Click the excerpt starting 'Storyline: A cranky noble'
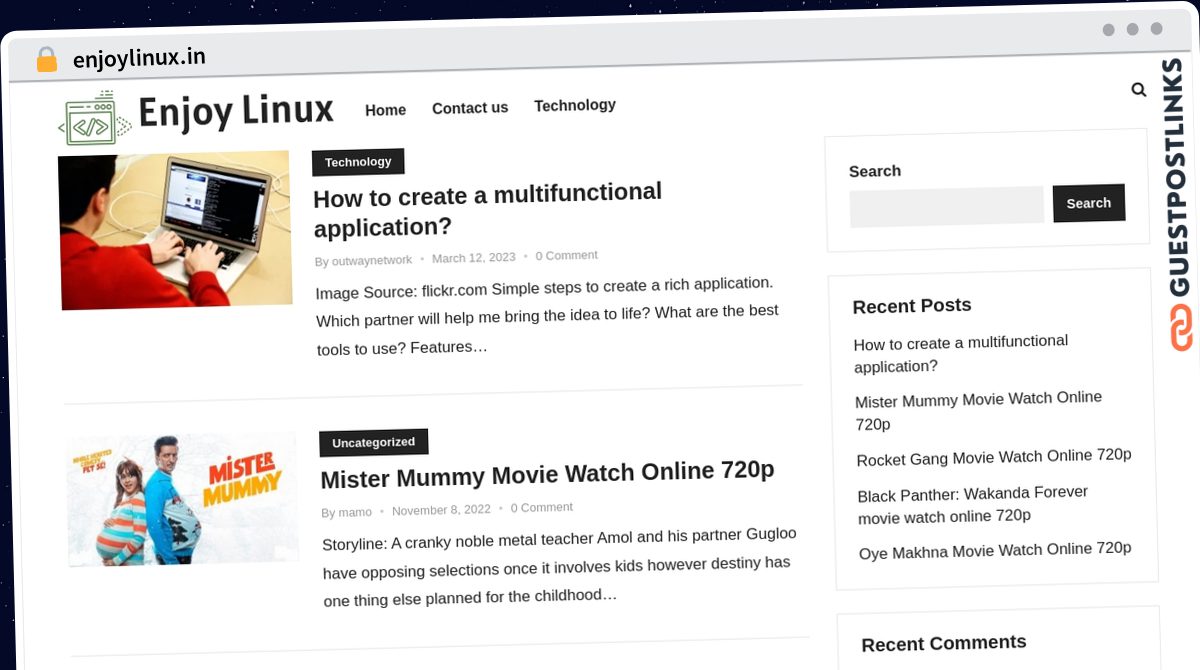The height and width of the screenshot is (670, 1200). coord(559,566)
